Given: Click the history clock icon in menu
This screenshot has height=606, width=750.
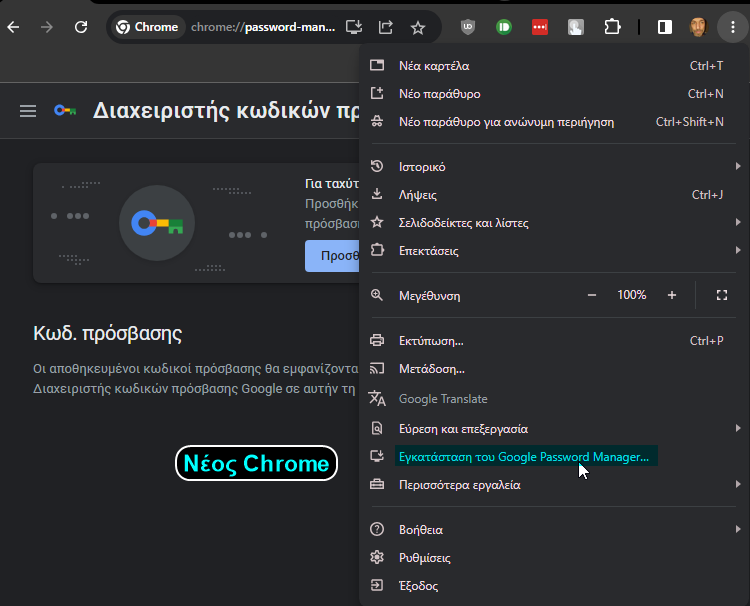Looking at the screenshot, I should click(377, 166).
